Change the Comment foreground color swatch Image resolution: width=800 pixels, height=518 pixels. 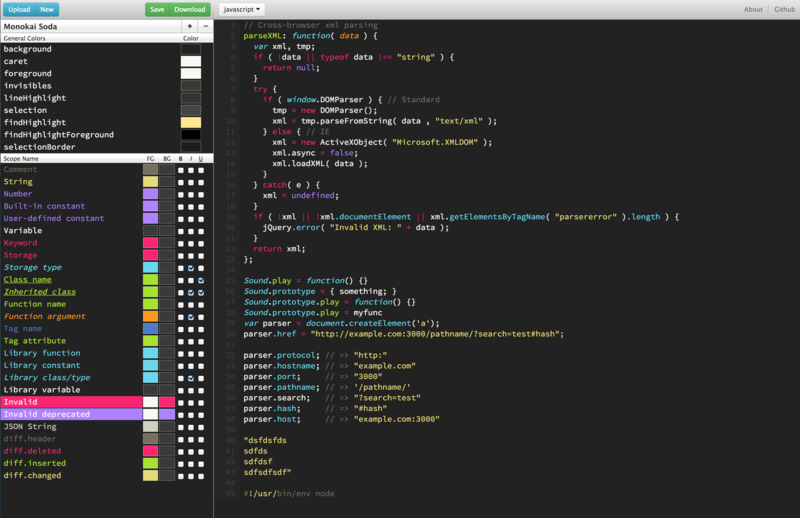pyautogui.click(x=151, y=169)
